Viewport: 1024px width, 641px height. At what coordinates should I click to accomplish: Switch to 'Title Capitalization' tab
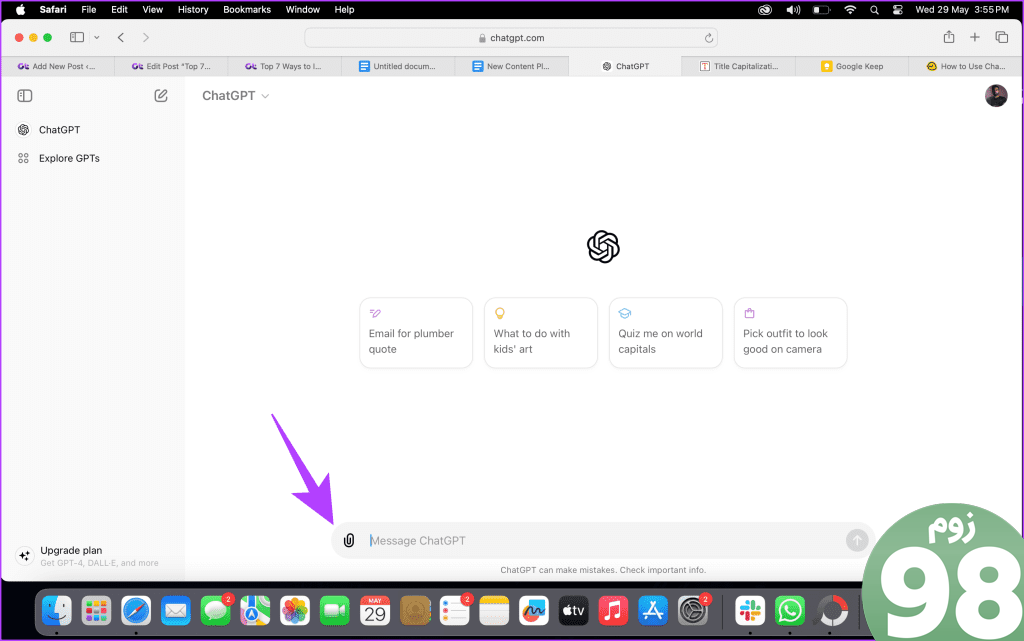point(739,66)
